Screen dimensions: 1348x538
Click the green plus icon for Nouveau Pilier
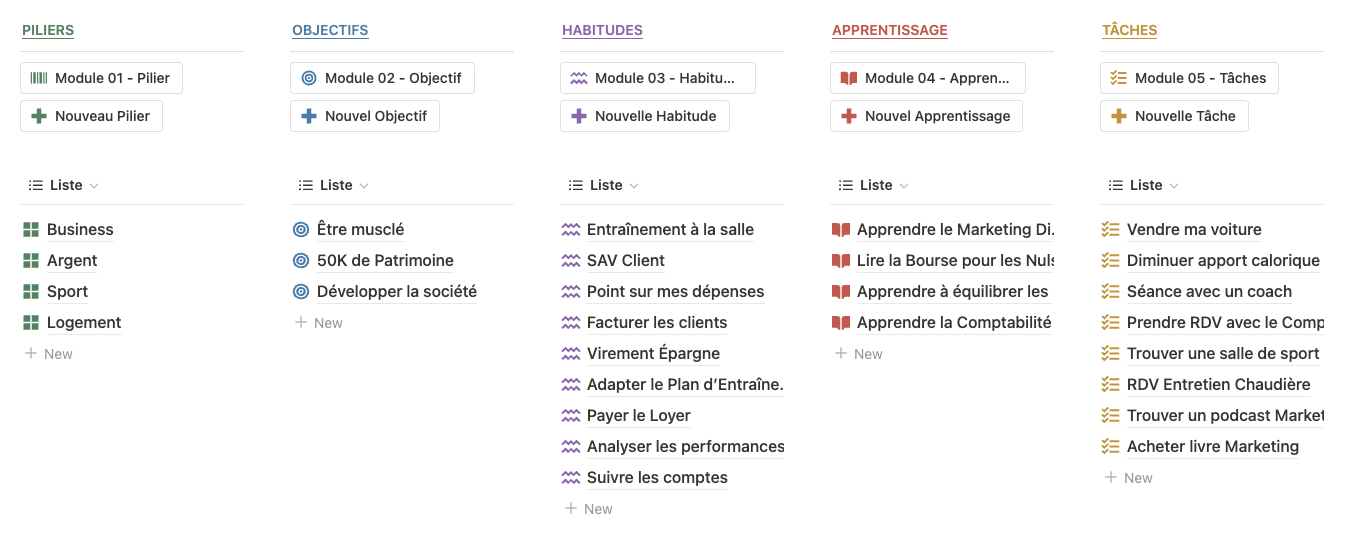click(x=39, y=116)
